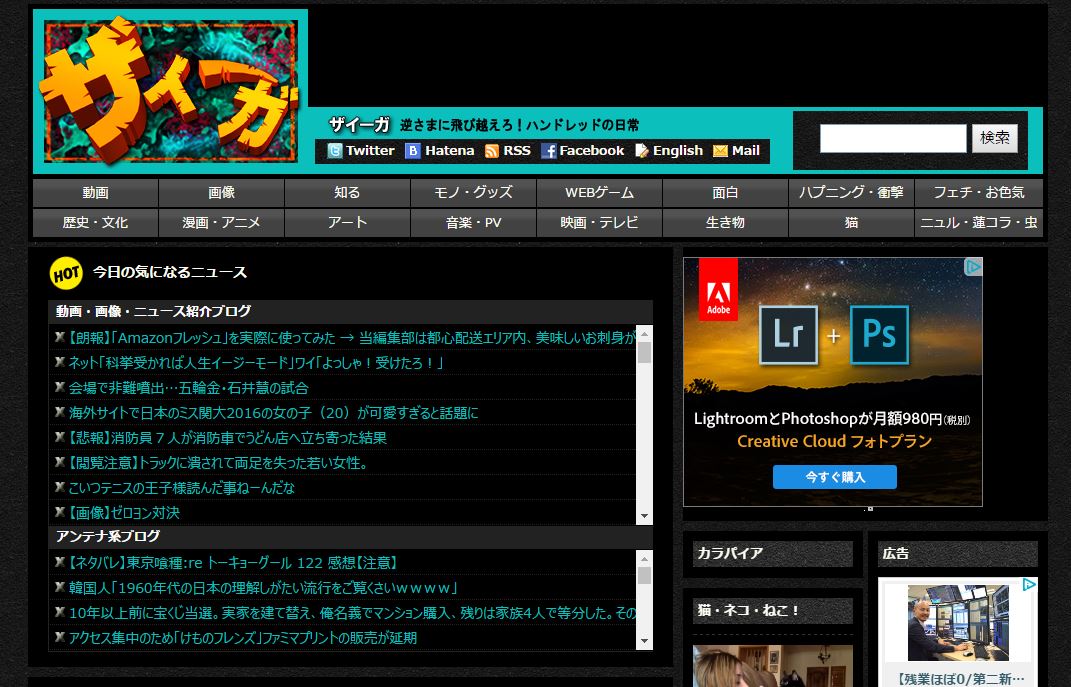Click the search text input field
The image size is (1071, 687).
892,138
